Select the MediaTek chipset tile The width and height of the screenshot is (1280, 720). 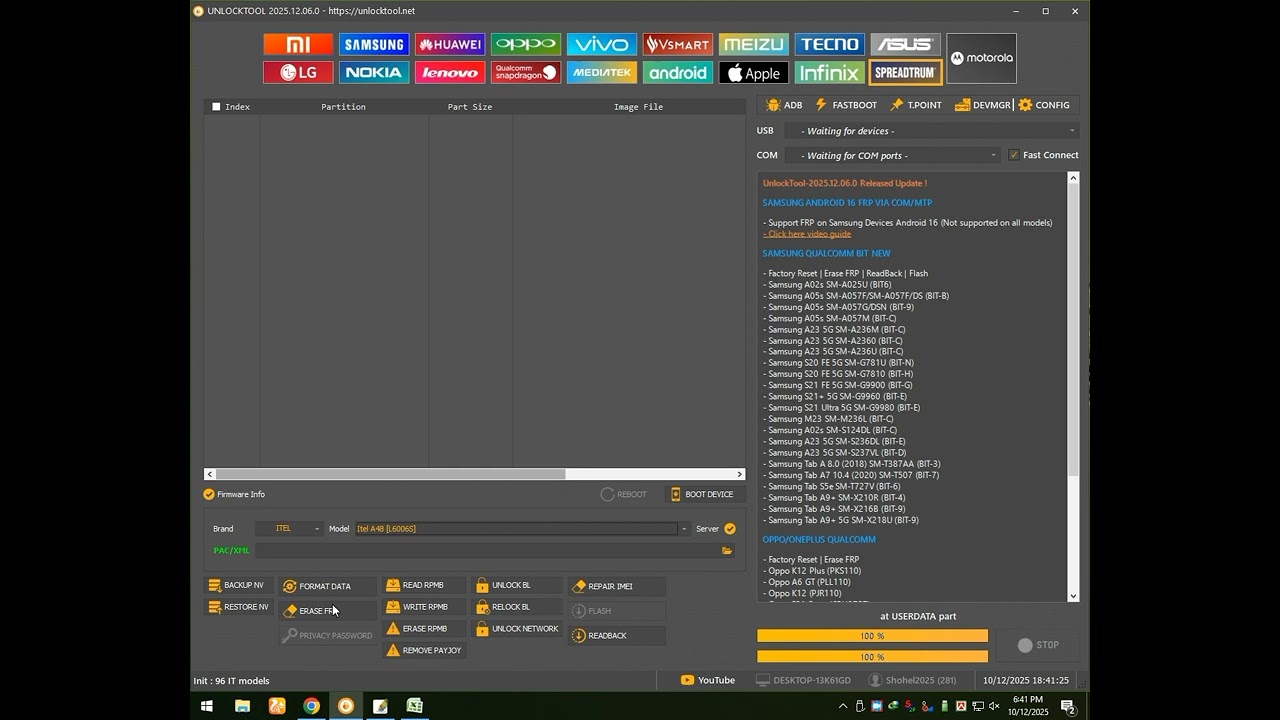click(x=602, y=72)
